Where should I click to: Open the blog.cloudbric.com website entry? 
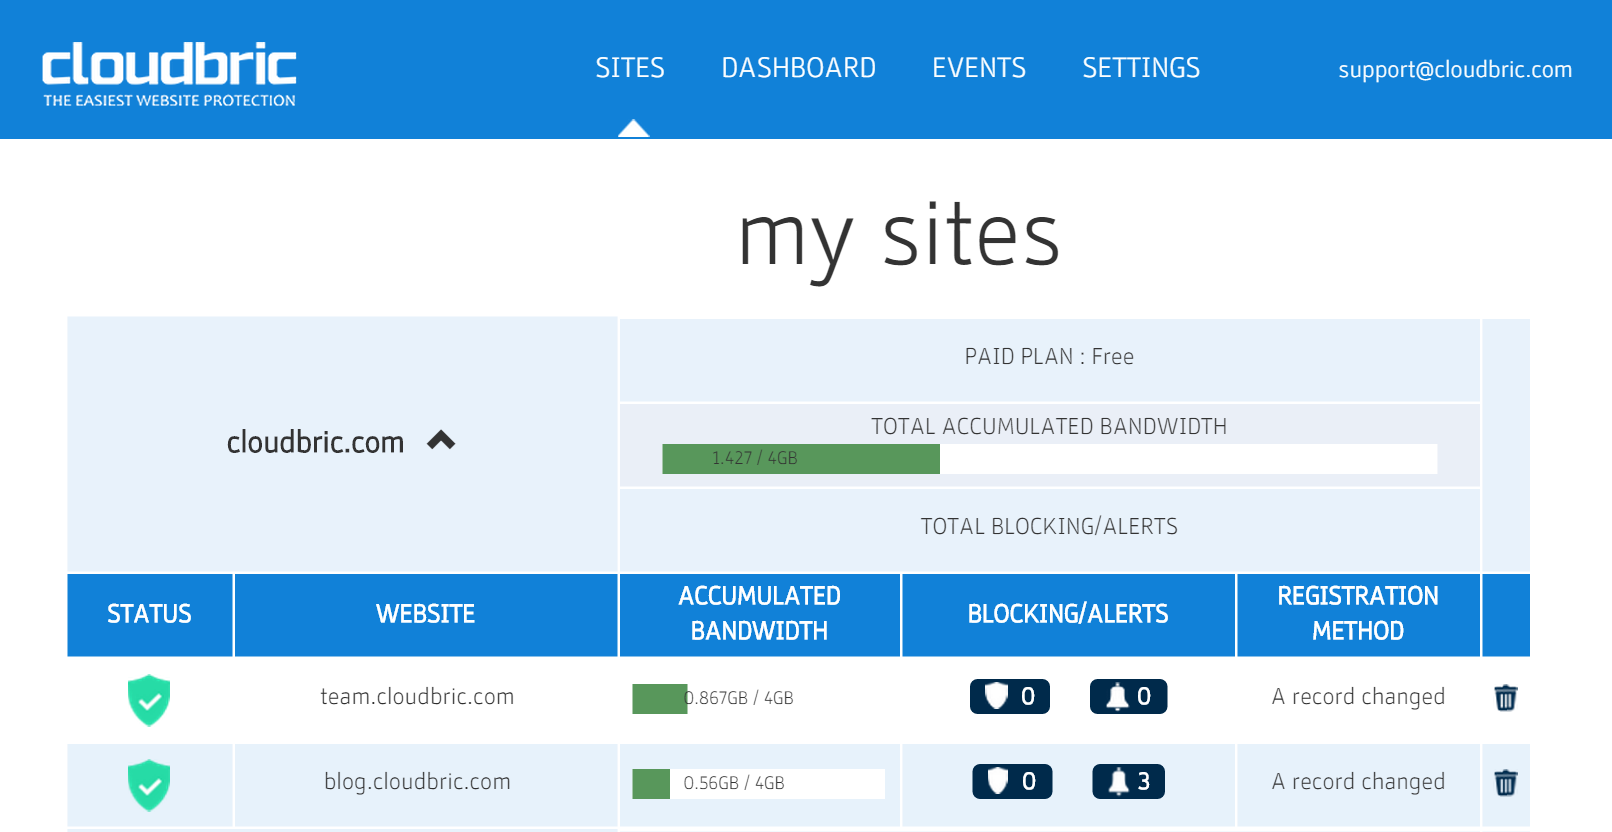click(417, 782)
